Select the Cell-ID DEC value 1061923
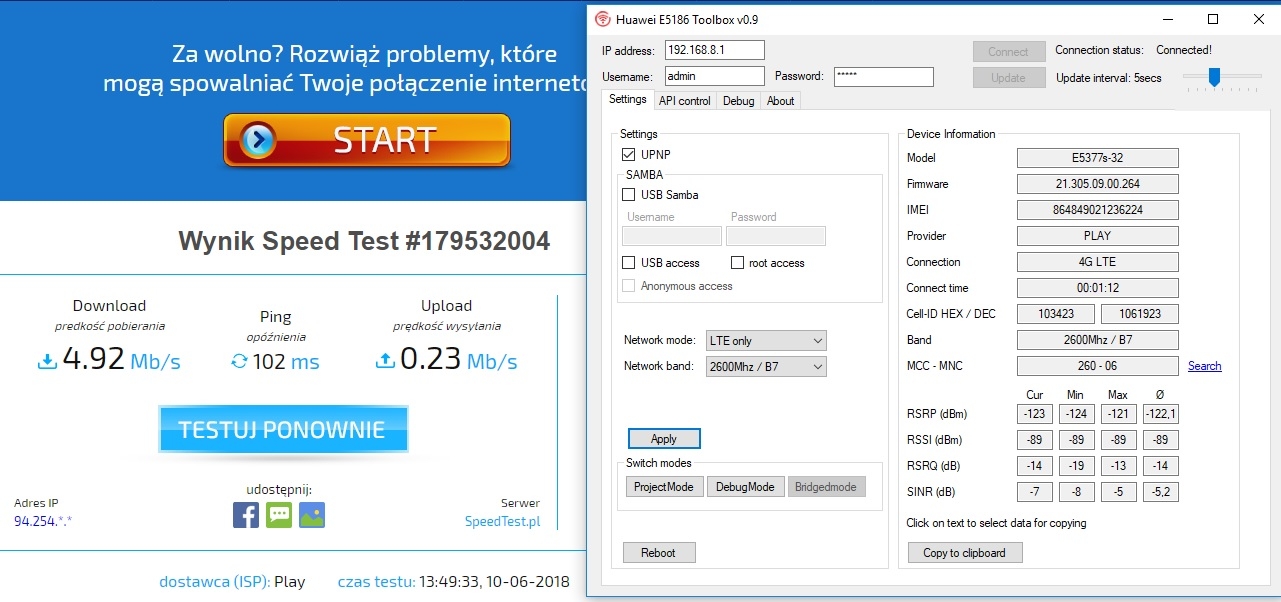Screen dimensions: 1281x602 click(x=1140, y=314)
